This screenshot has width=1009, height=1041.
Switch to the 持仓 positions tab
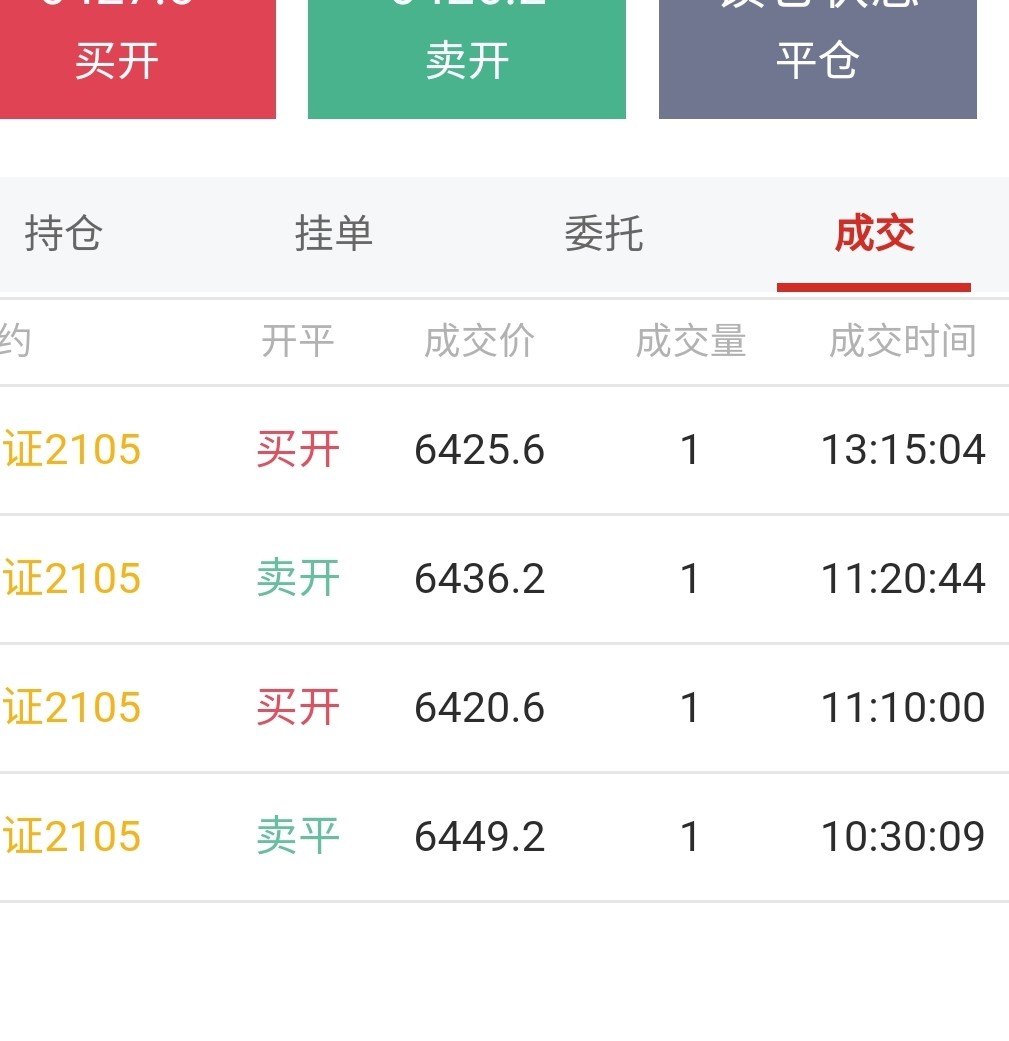(x=64, y=234)
